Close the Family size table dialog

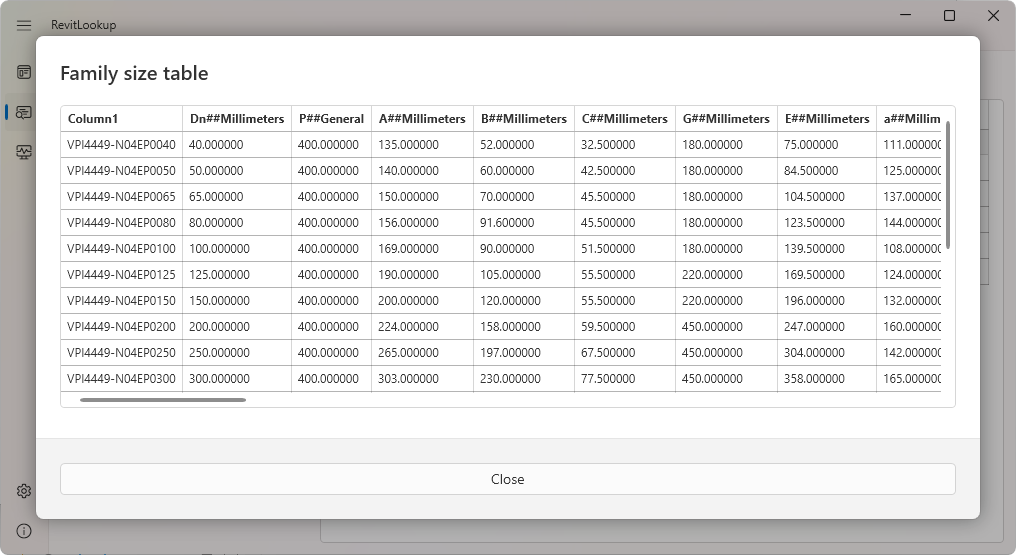click(x=507, y=479)
